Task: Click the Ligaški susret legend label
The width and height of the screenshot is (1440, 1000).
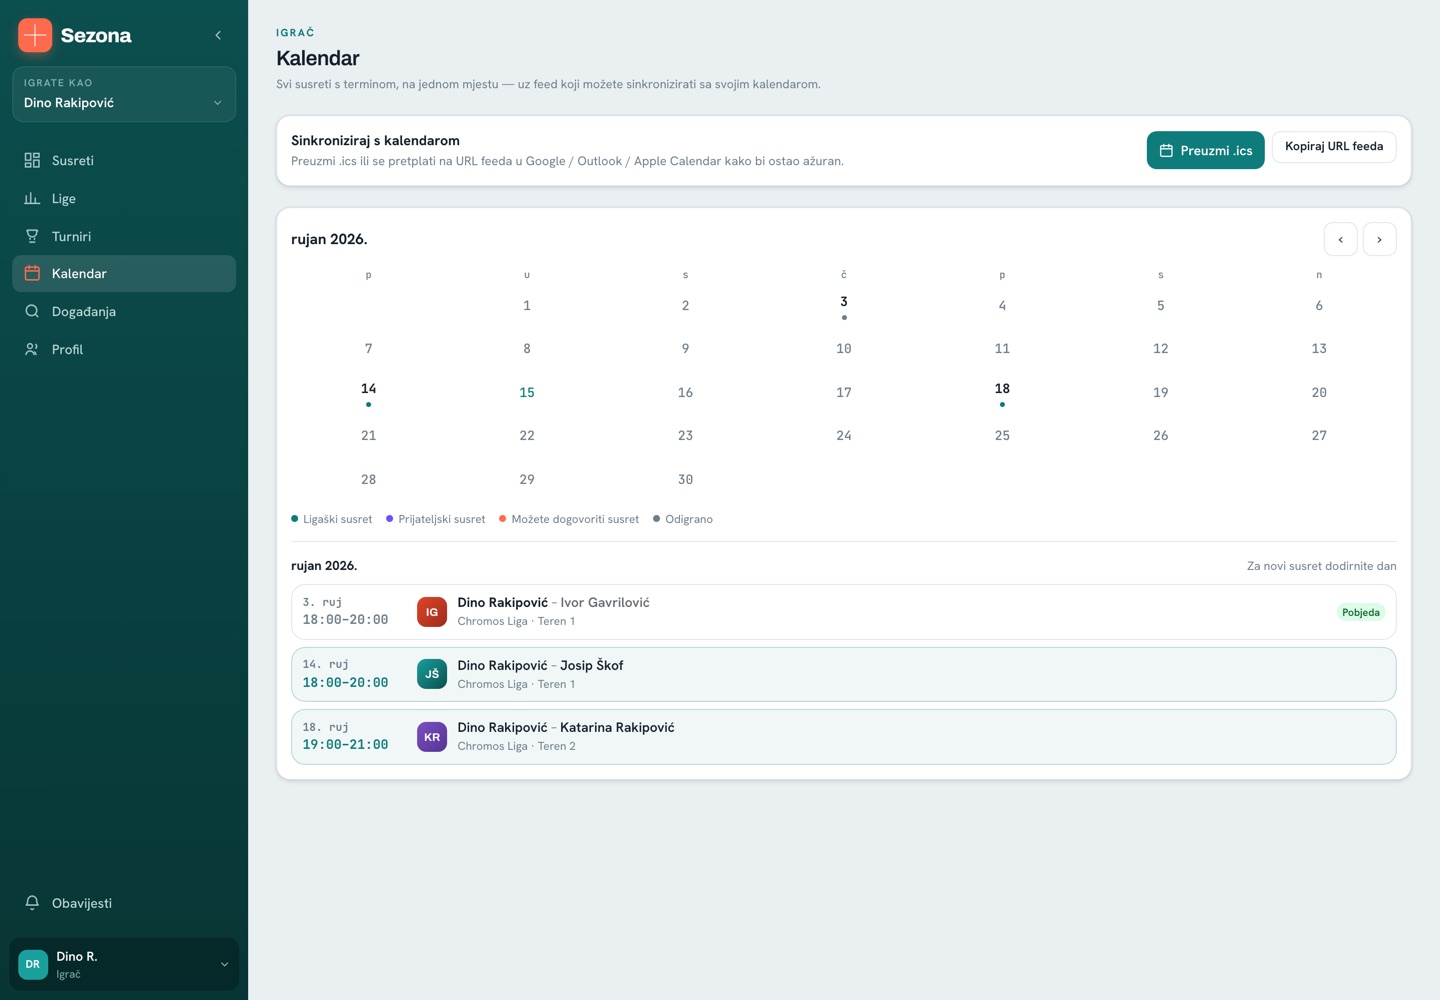Action: pyautogui.click(x=337, y=519)
